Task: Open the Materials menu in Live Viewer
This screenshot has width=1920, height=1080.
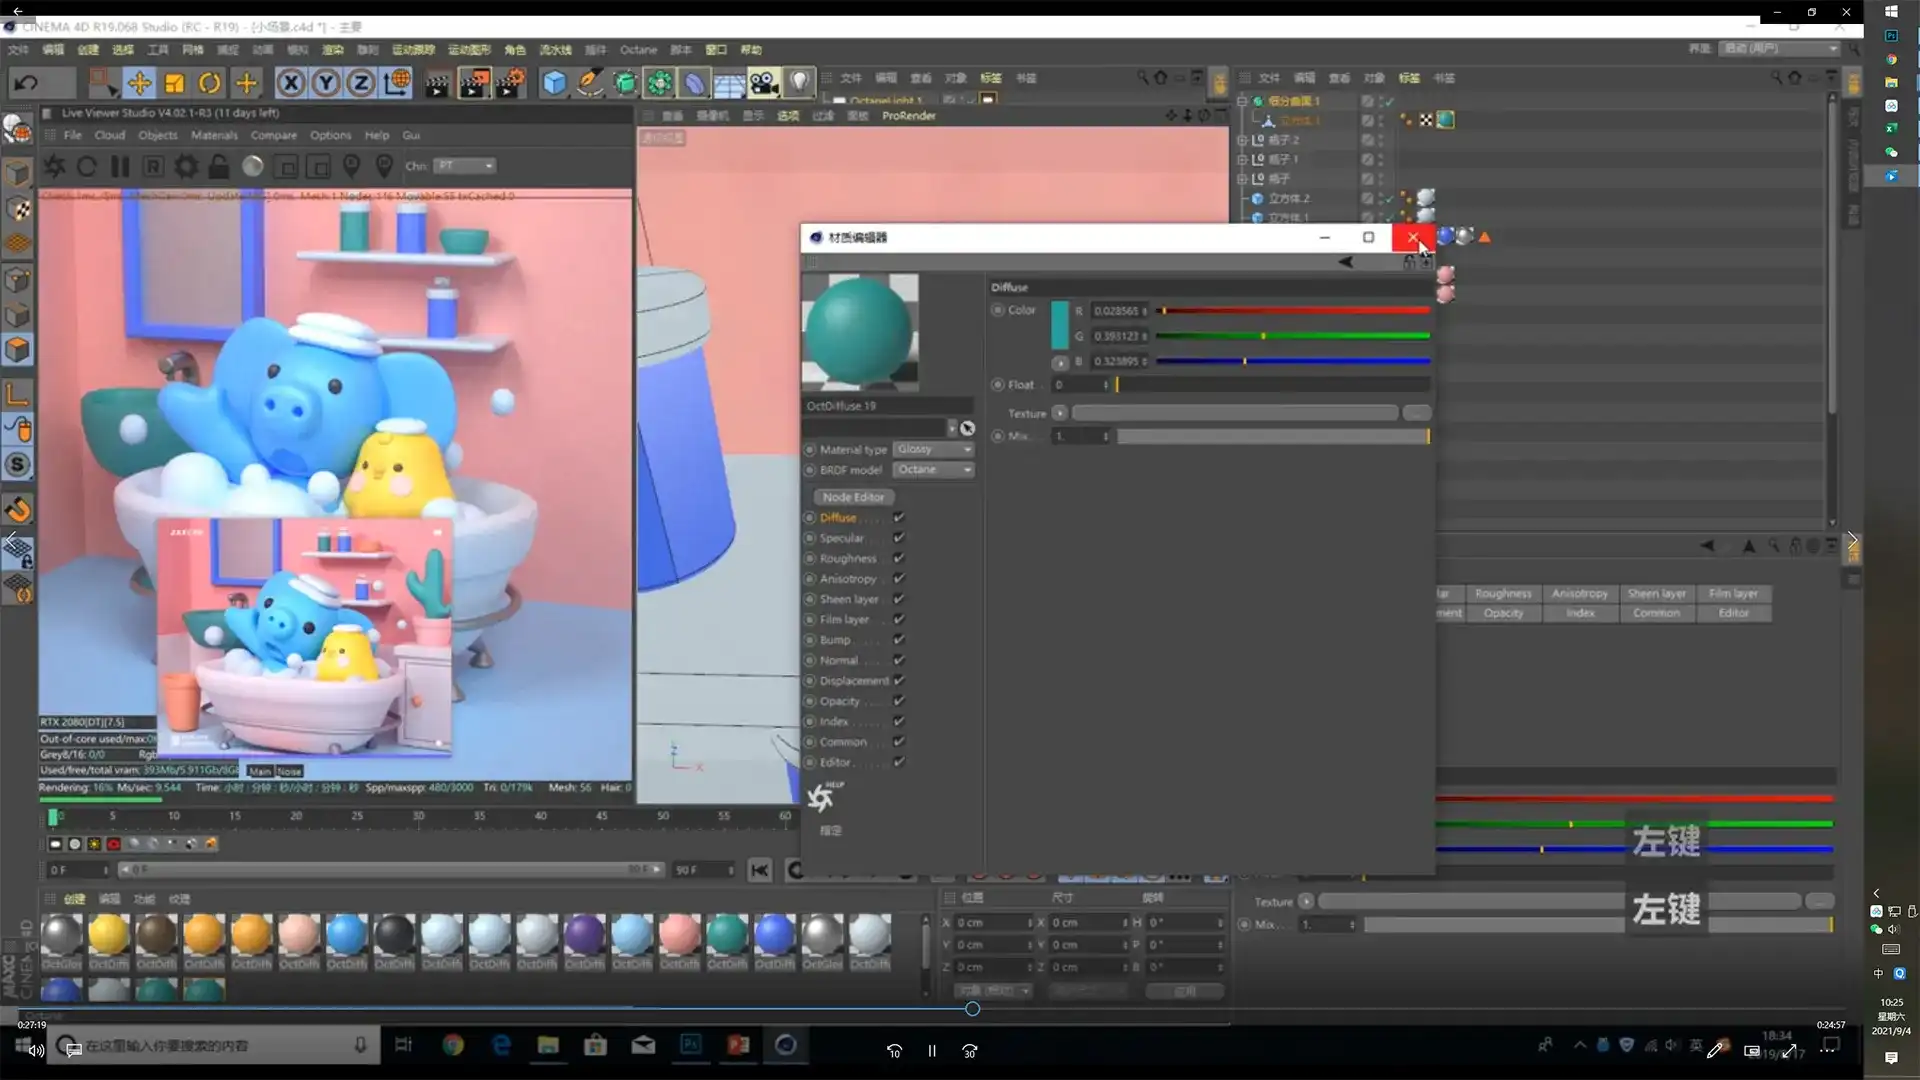Action: pyautogui.click(x=214, y=135)
